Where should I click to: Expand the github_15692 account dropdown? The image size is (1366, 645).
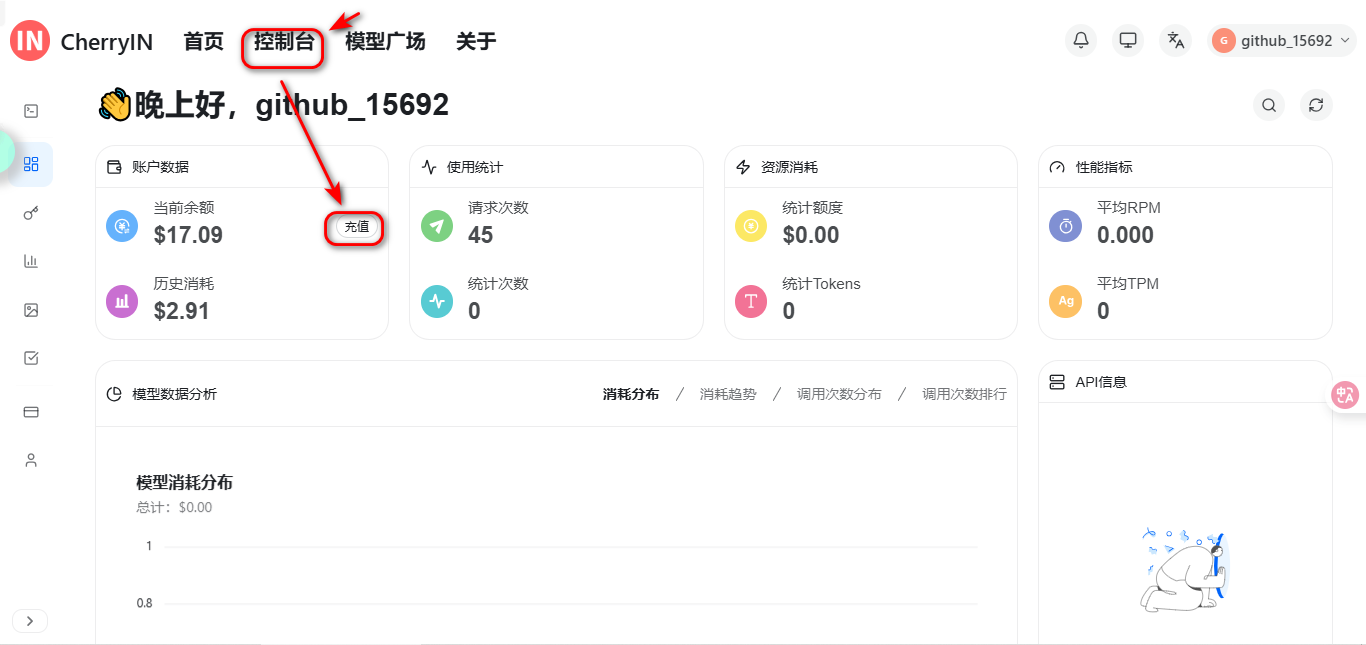coord(1282,40)
